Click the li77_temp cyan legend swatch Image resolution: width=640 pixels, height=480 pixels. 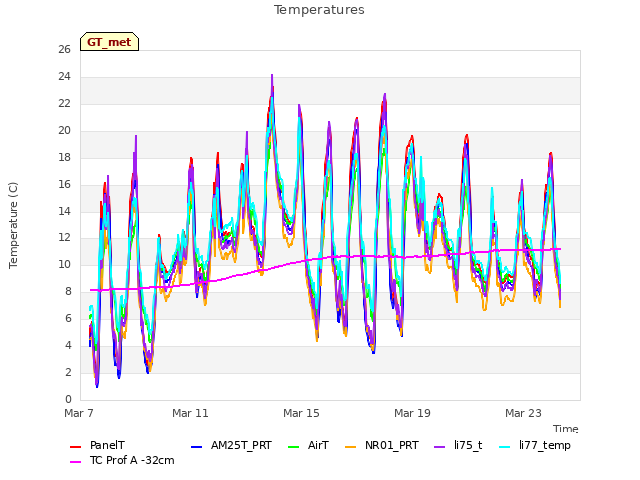click(505, 447)
